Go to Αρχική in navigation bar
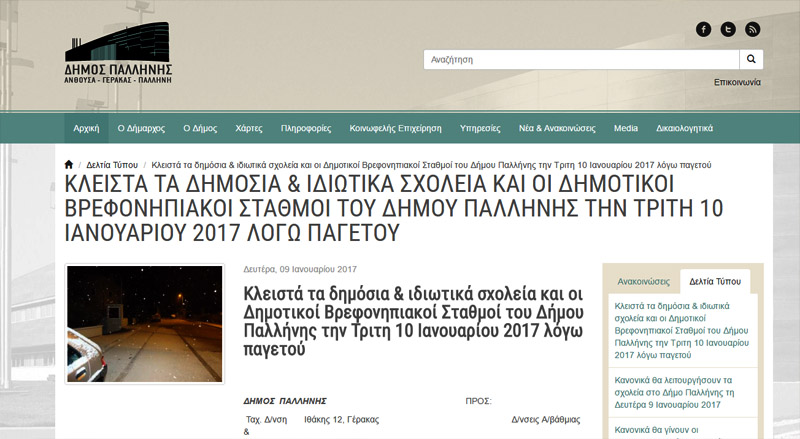The height and width of the screenshot is (439, 800). (87, 129)
